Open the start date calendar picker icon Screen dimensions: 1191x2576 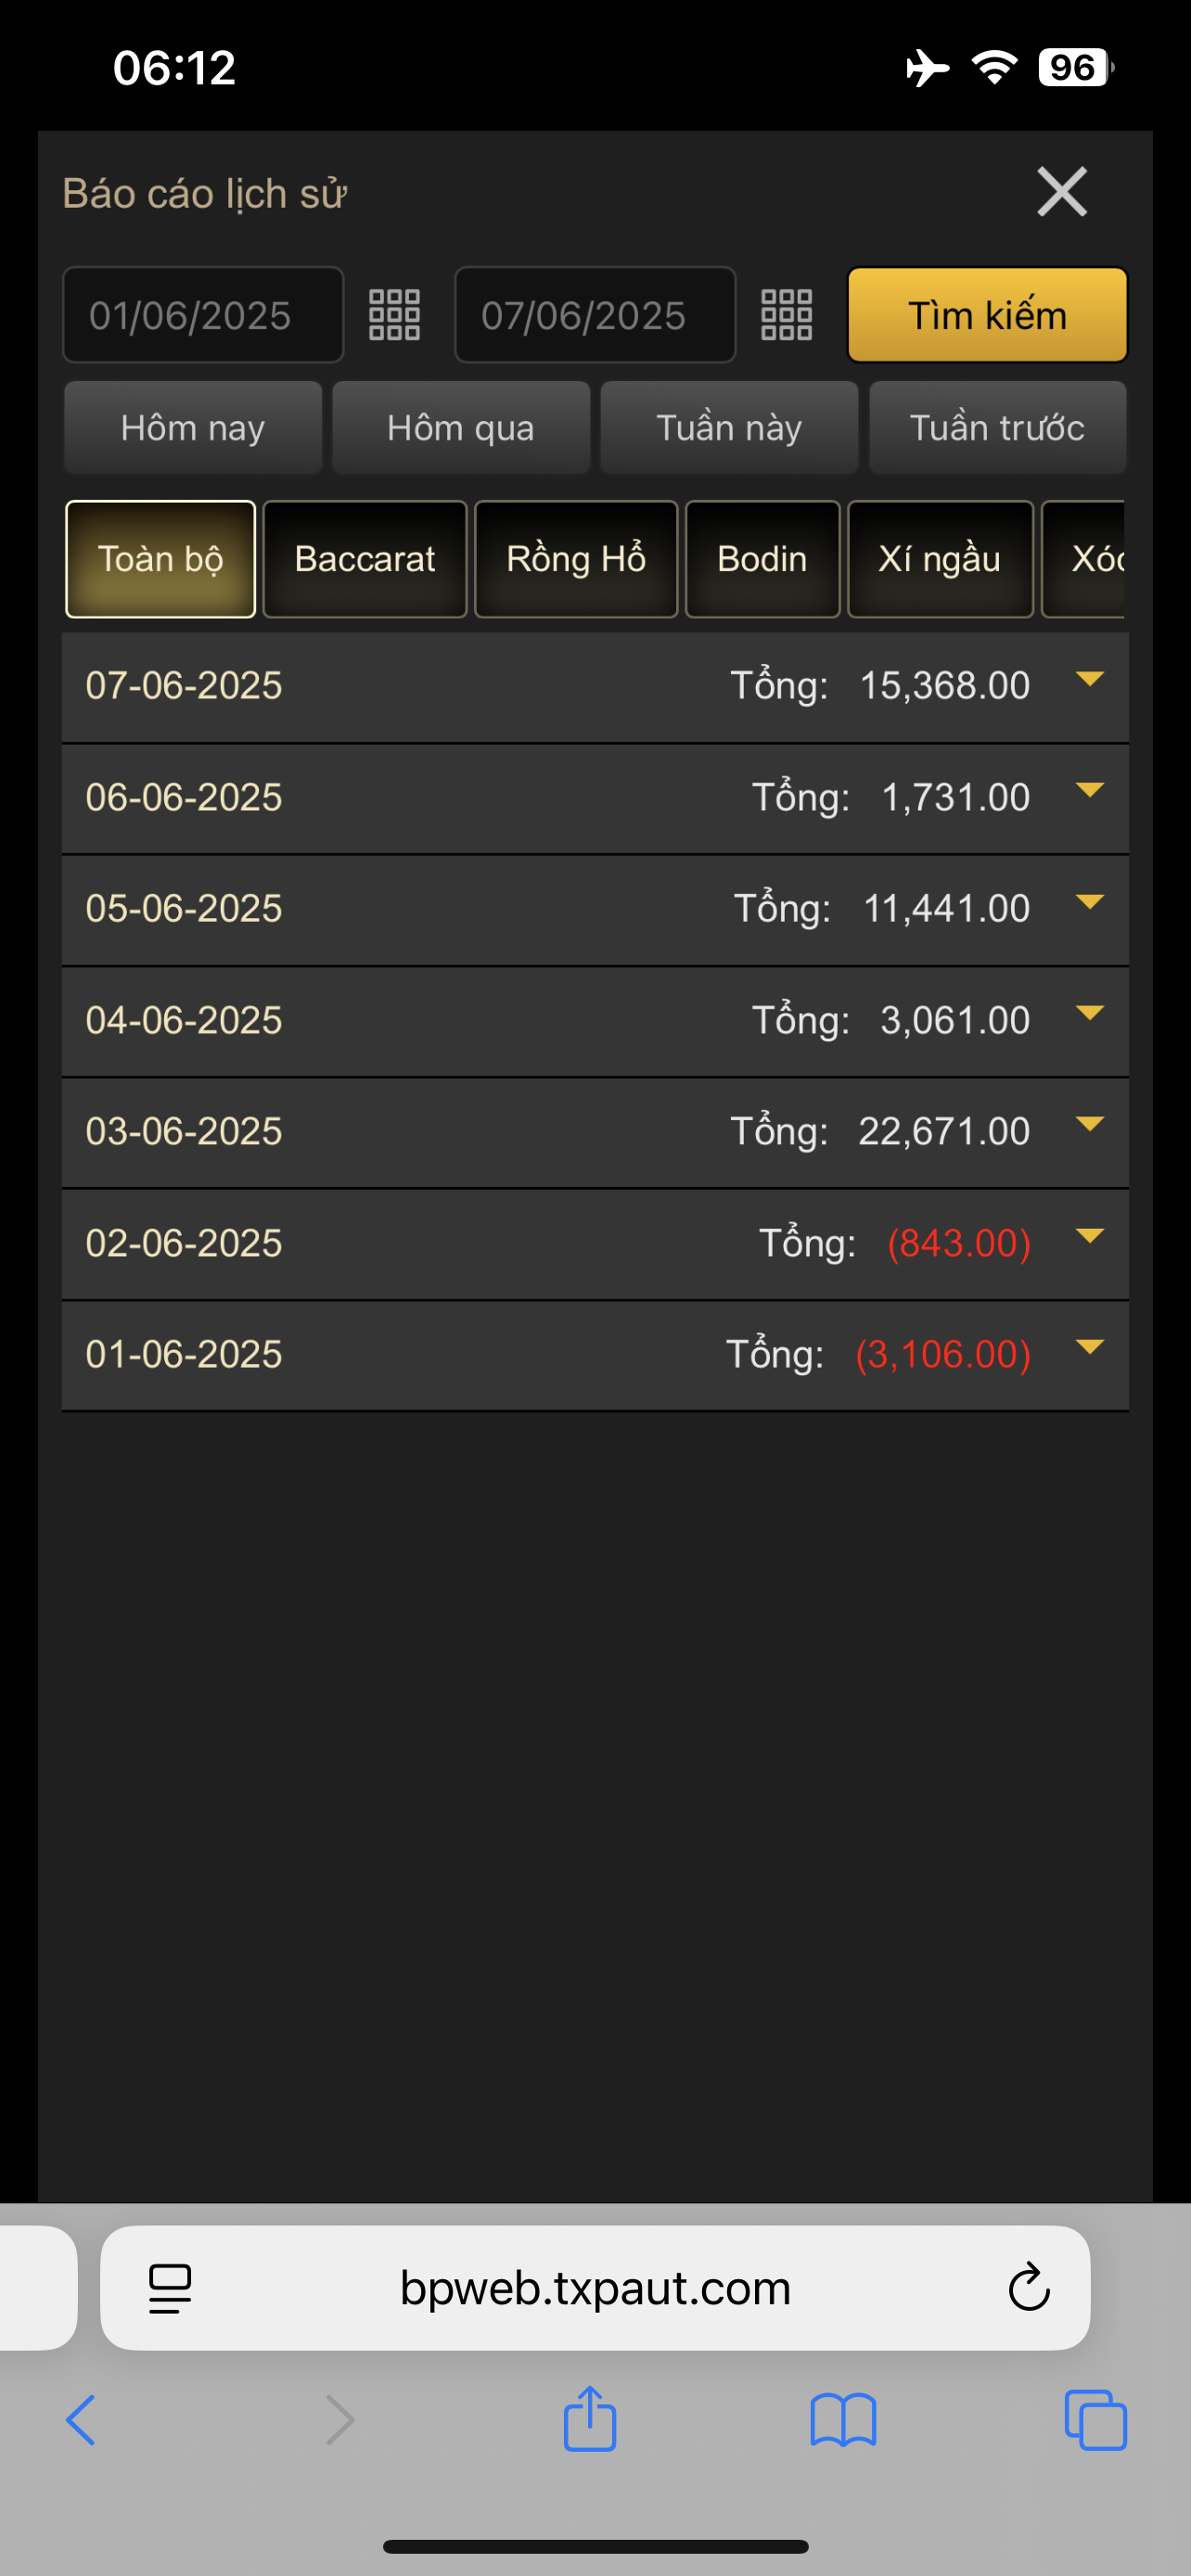click(x=394, y=315)
